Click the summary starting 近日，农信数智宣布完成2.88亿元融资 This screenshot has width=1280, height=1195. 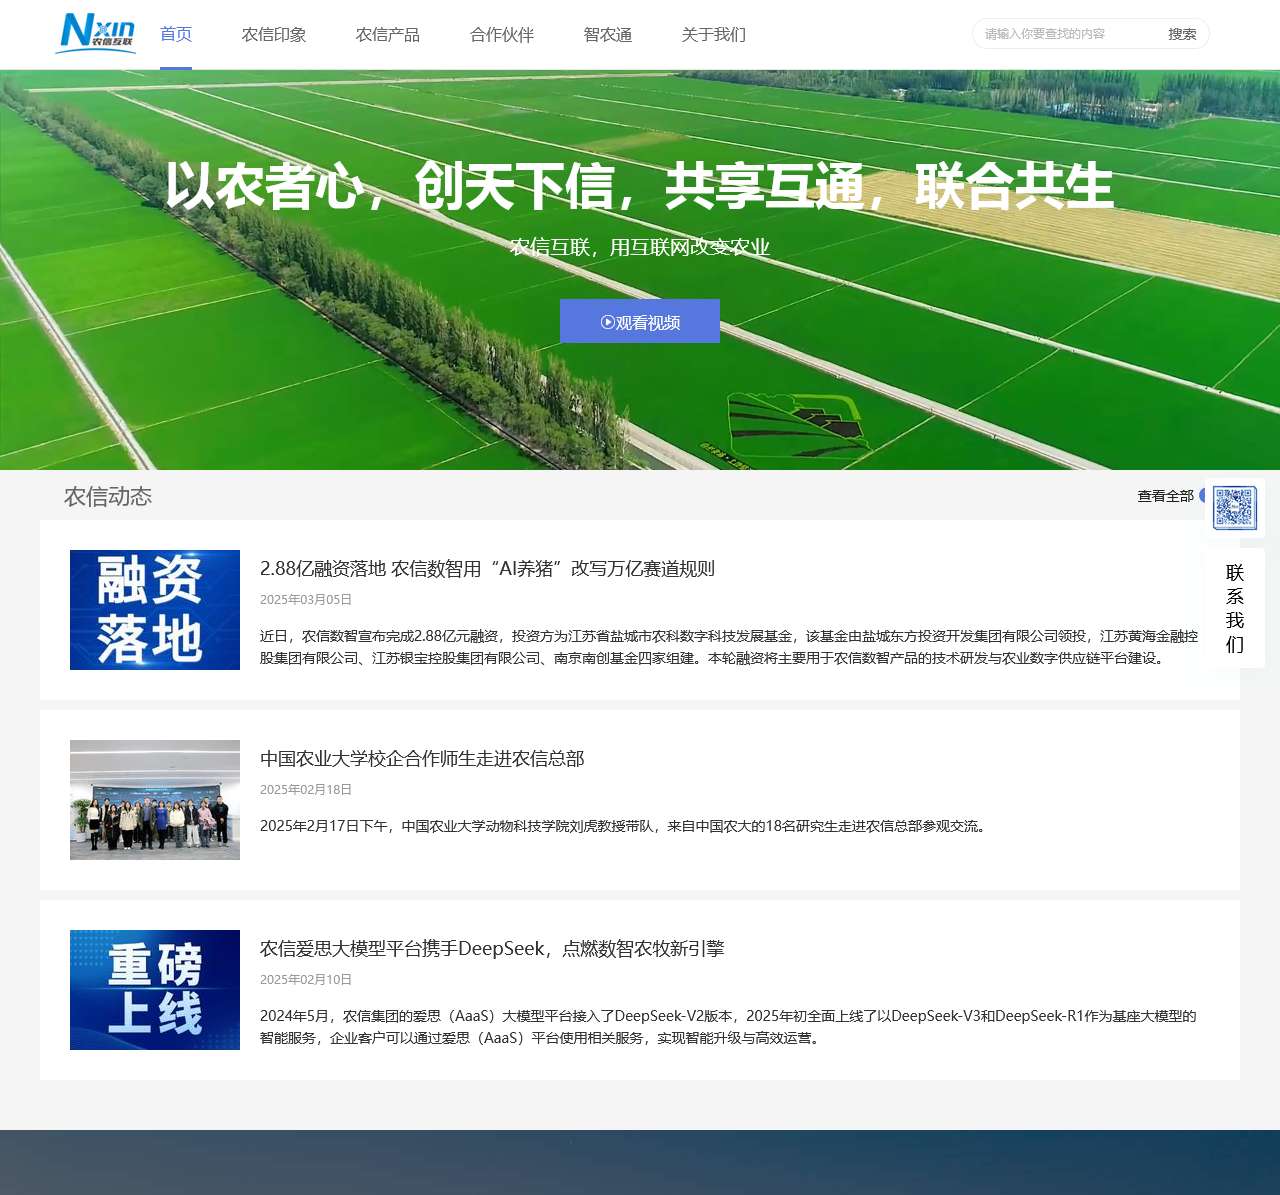pyautogui.click(x=729, y=647)
